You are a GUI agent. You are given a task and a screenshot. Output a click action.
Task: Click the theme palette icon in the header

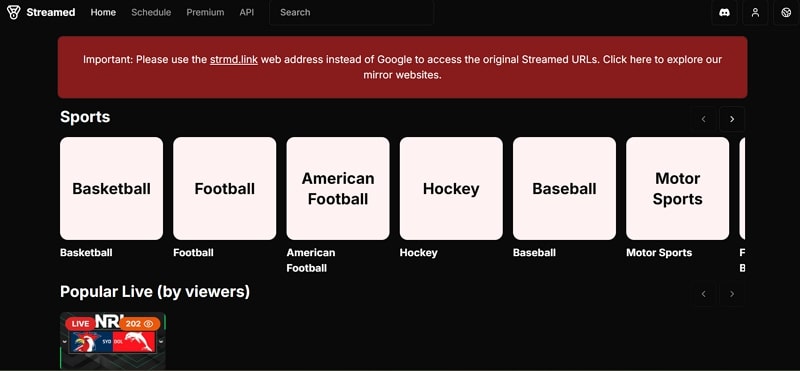point(786,13)
